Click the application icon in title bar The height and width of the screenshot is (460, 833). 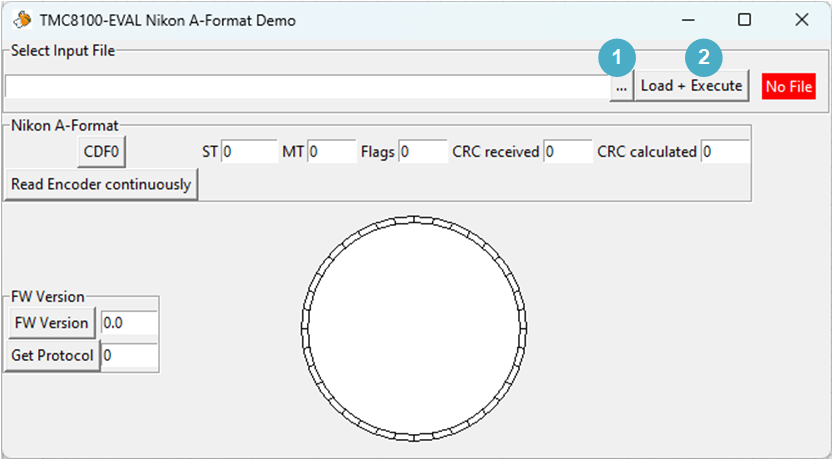click(x=22, y=20)
